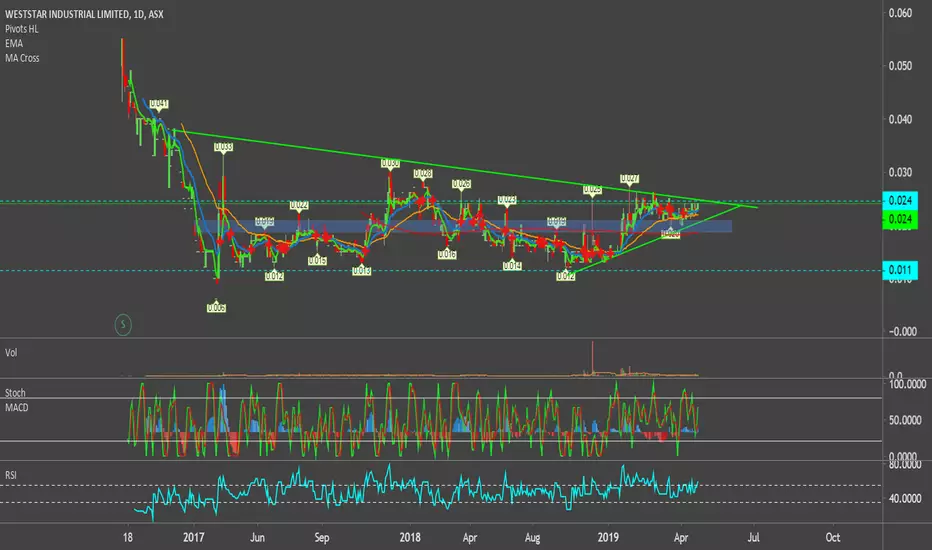This screenshot has height=550, width=932.
Task: Click the 40.0000 RSI scale value
Action: point(907,498)
